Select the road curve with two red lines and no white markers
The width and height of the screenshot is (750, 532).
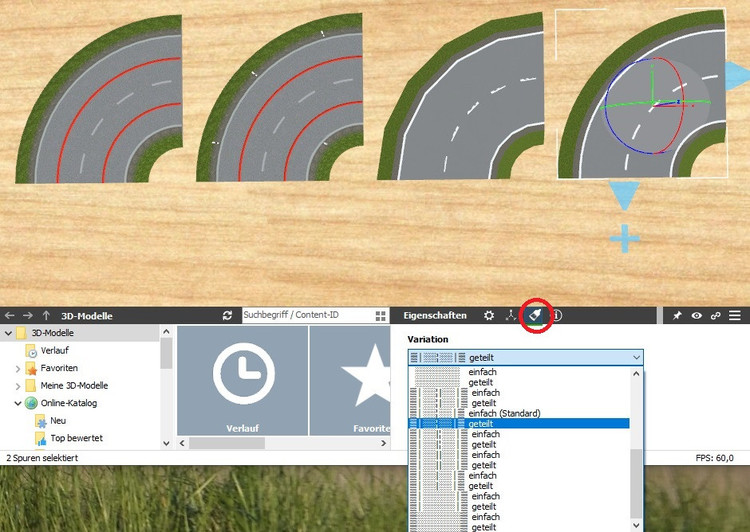tap(99, 100)
